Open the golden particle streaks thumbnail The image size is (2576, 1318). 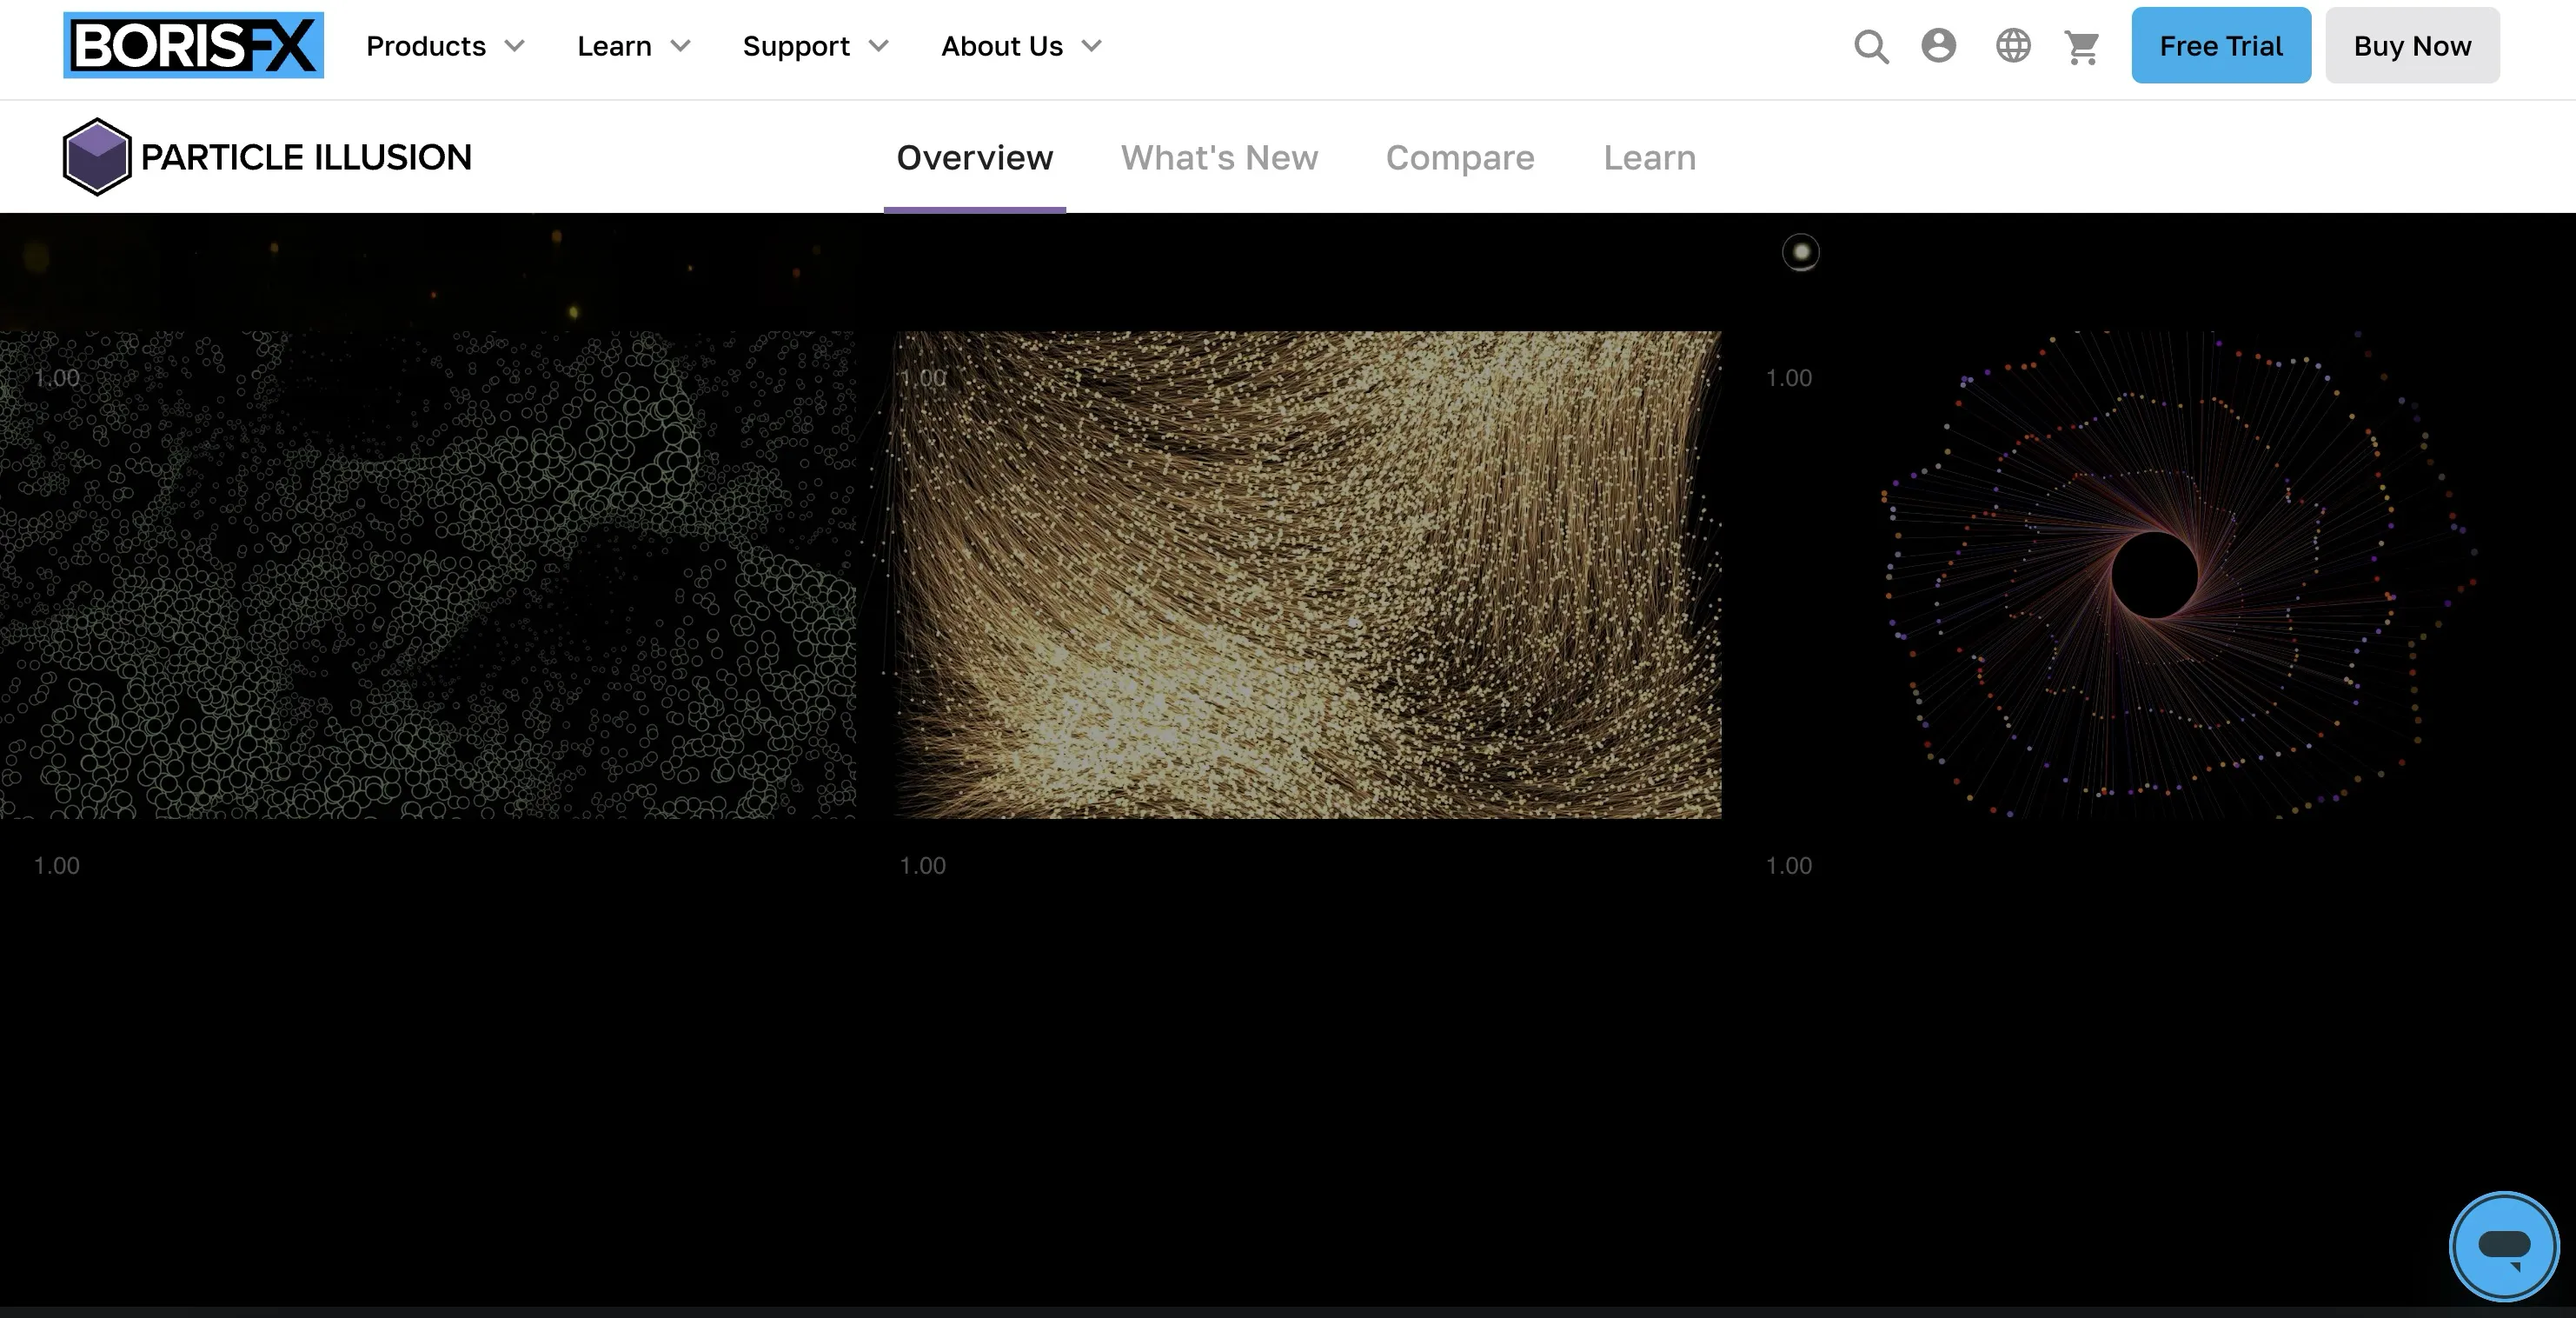tap(1307, 575)
